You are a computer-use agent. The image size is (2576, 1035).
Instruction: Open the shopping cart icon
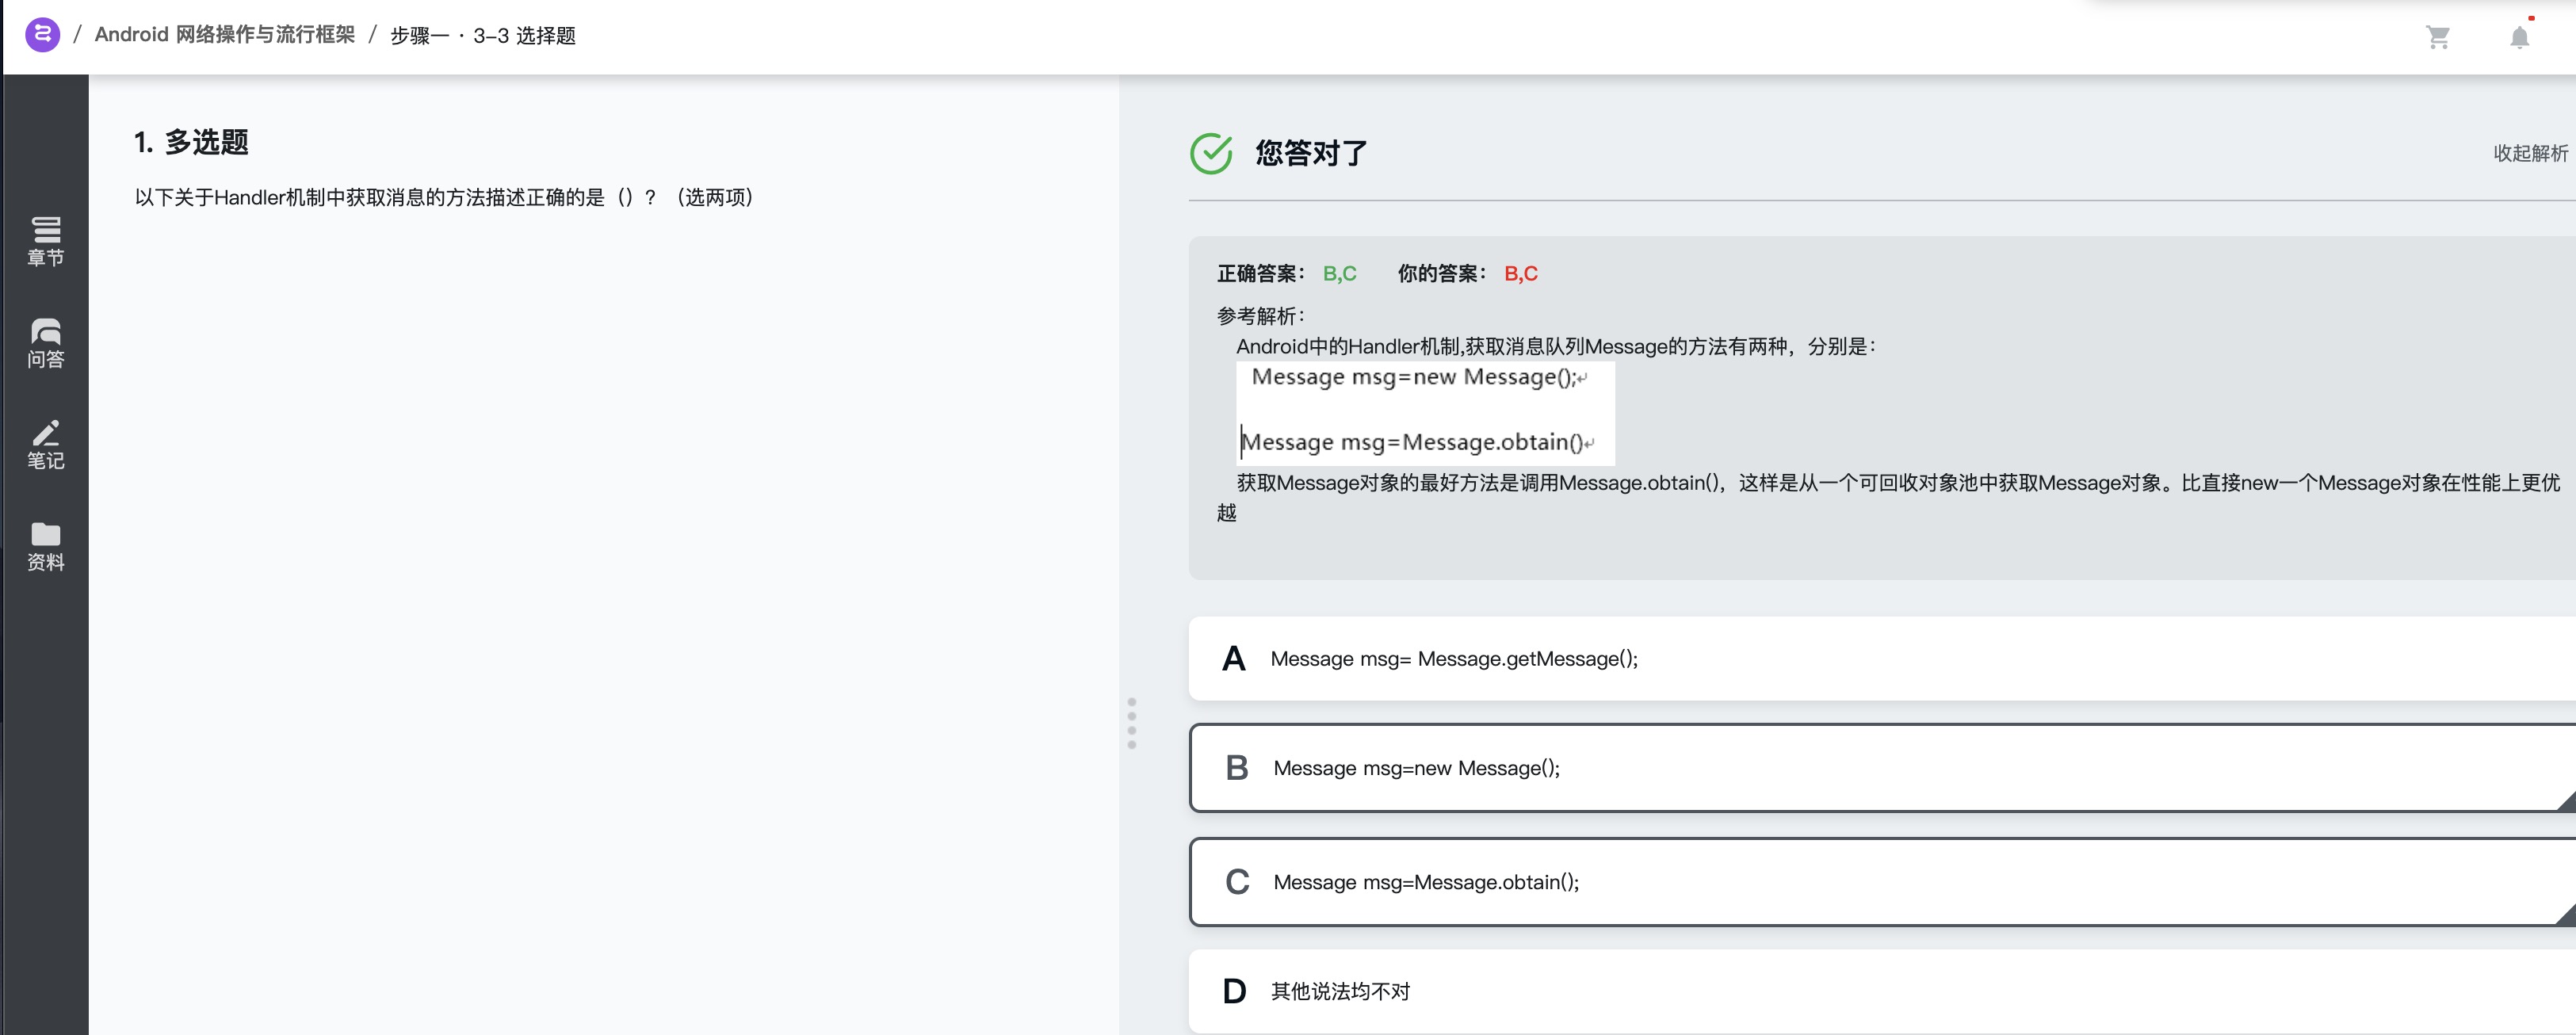pyautogui.click(x=2438, y=37)
